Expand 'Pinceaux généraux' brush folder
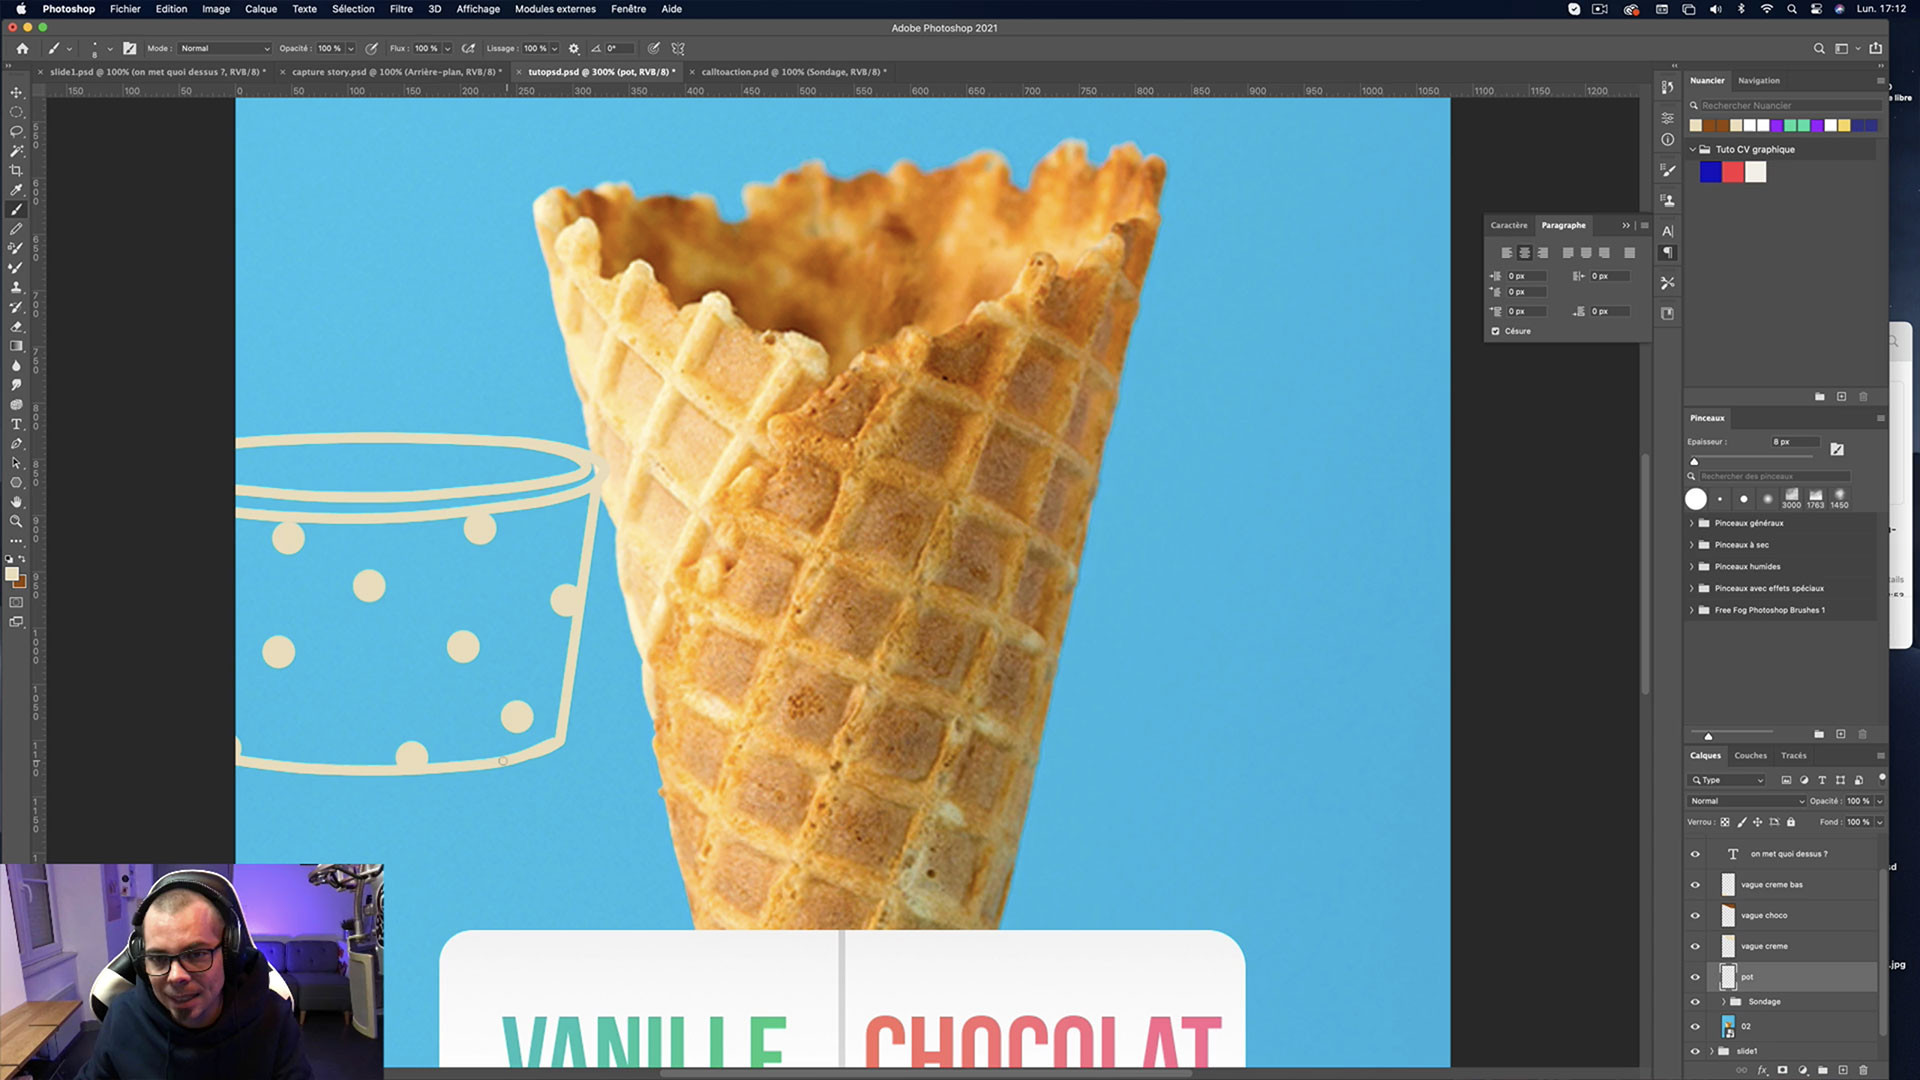 [1692, 523]
